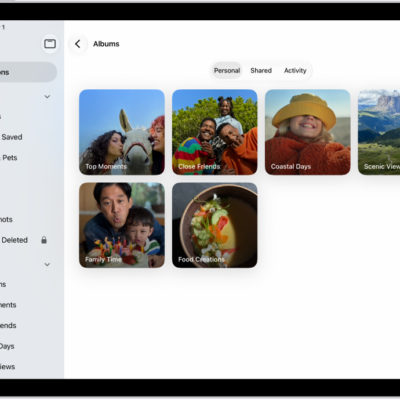Select the highlighted sidebar item at top

(x=28, y=72)
